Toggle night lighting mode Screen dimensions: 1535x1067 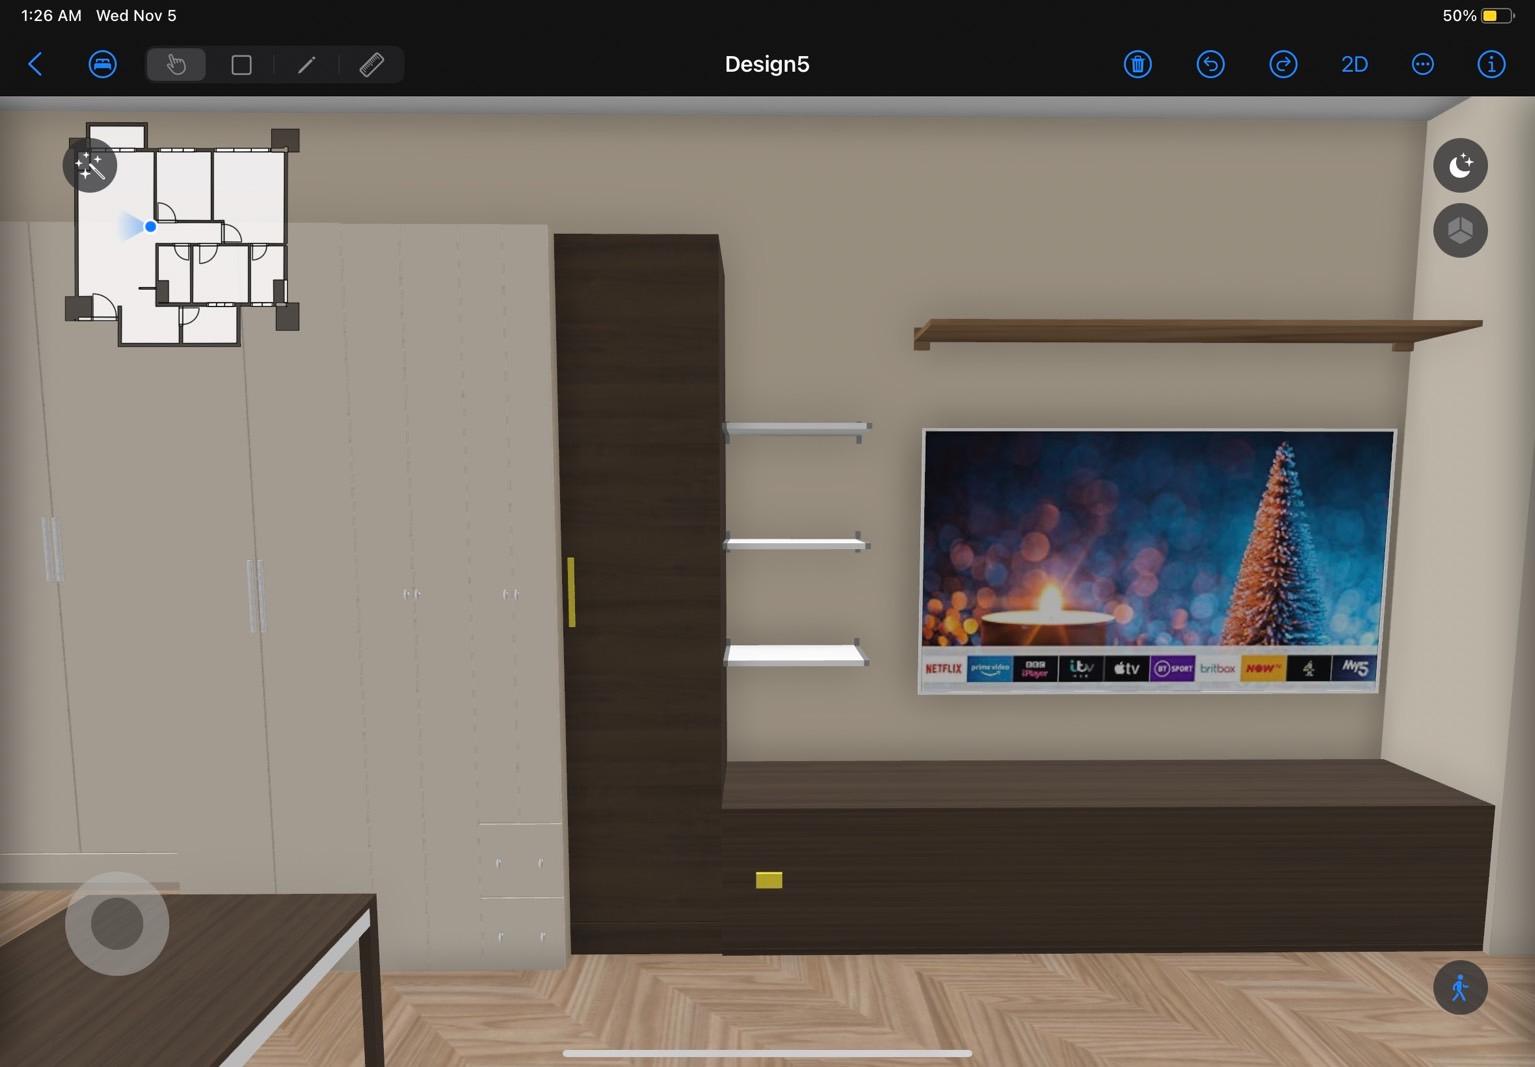click(1460, 165)
